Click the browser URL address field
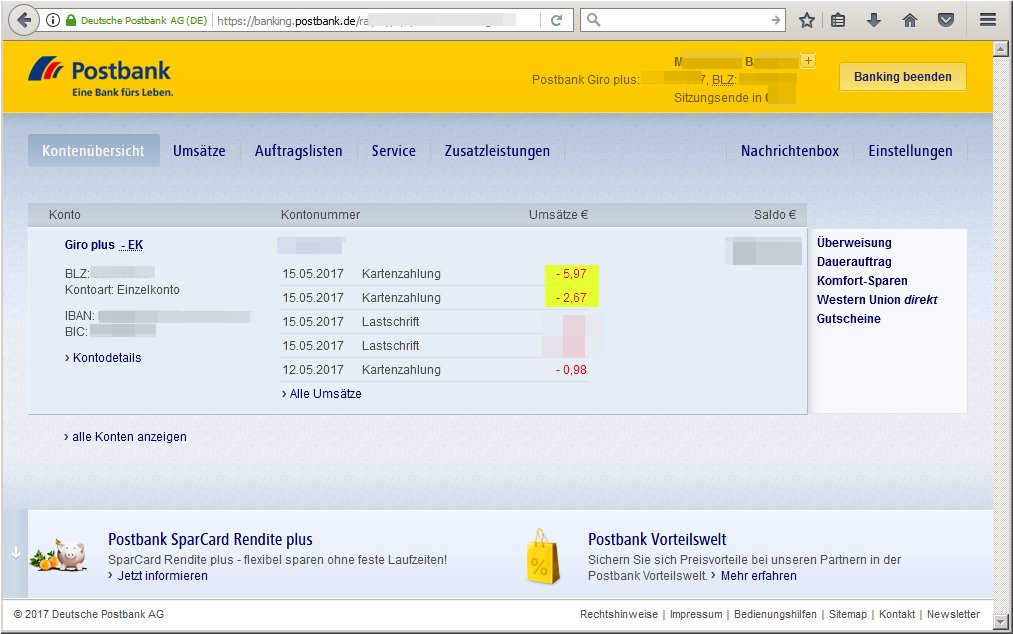 click(x=377, y=20)
